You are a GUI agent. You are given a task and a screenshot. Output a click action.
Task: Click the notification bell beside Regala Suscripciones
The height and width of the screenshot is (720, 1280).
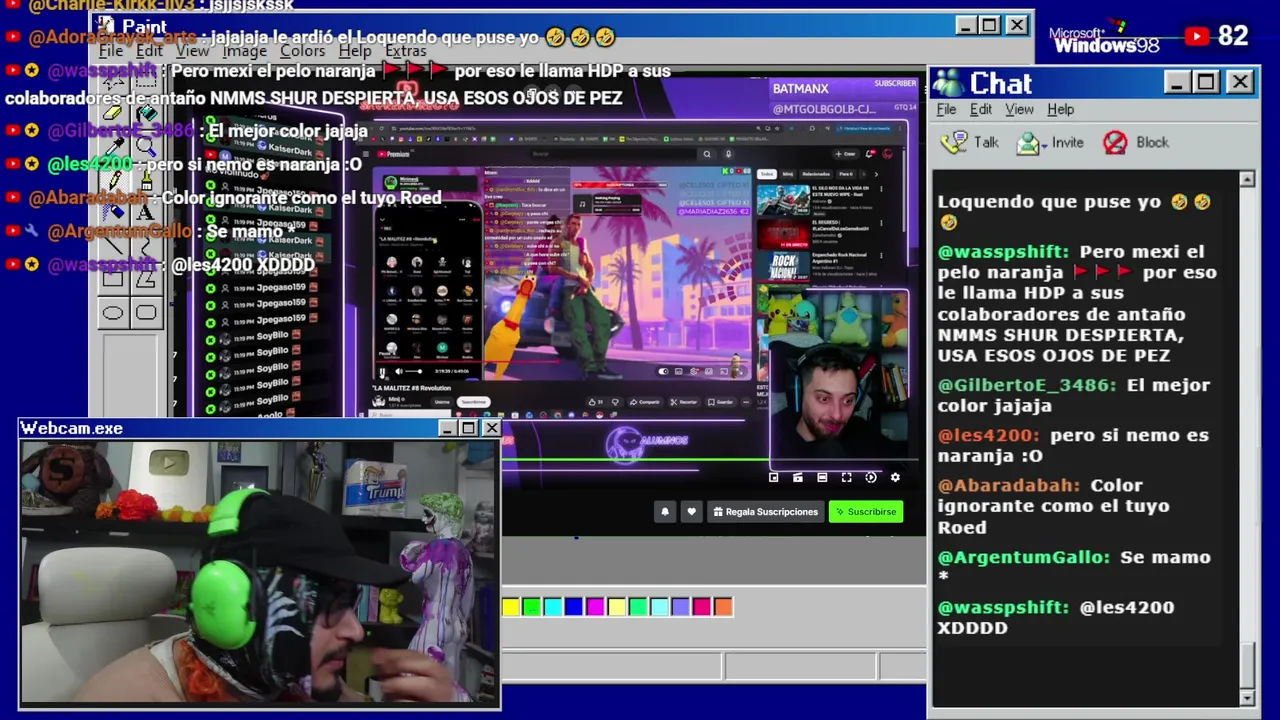pyautogui.click(x=664, y=511)
